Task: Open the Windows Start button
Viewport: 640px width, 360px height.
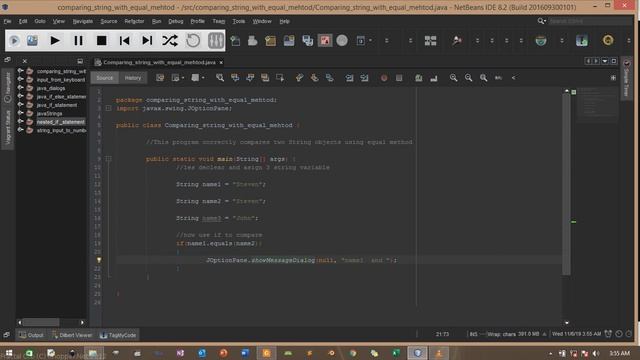Action: tap(9, 353)
